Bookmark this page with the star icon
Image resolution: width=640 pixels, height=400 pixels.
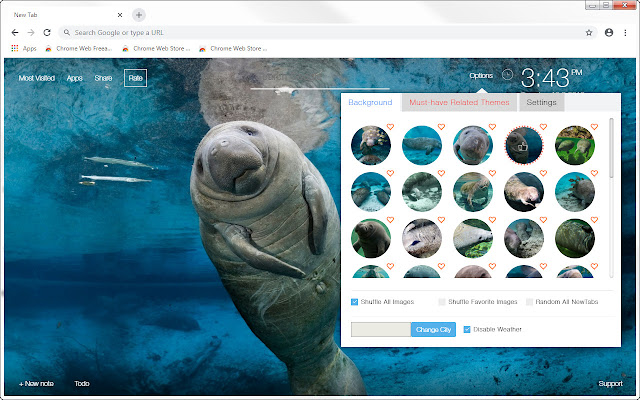(589, 33)
